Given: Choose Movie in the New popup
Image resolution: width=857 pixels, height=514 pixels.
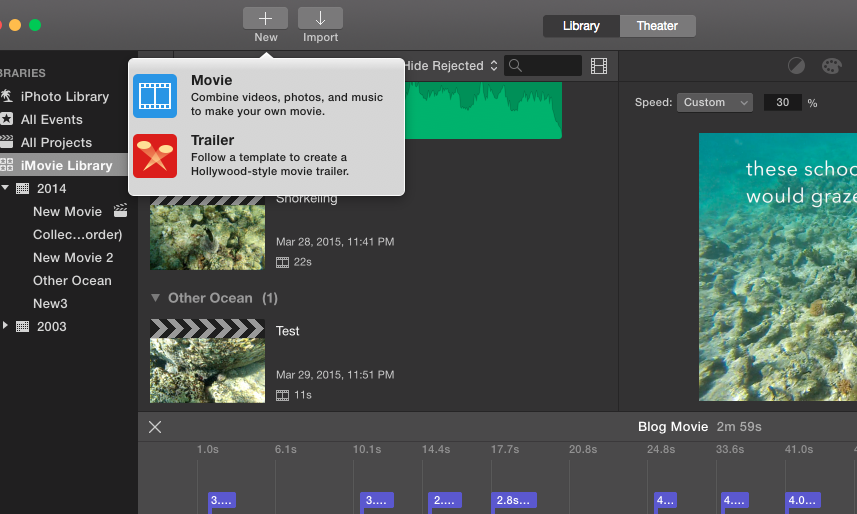Looking at the screenshot, I should point(267,96).
